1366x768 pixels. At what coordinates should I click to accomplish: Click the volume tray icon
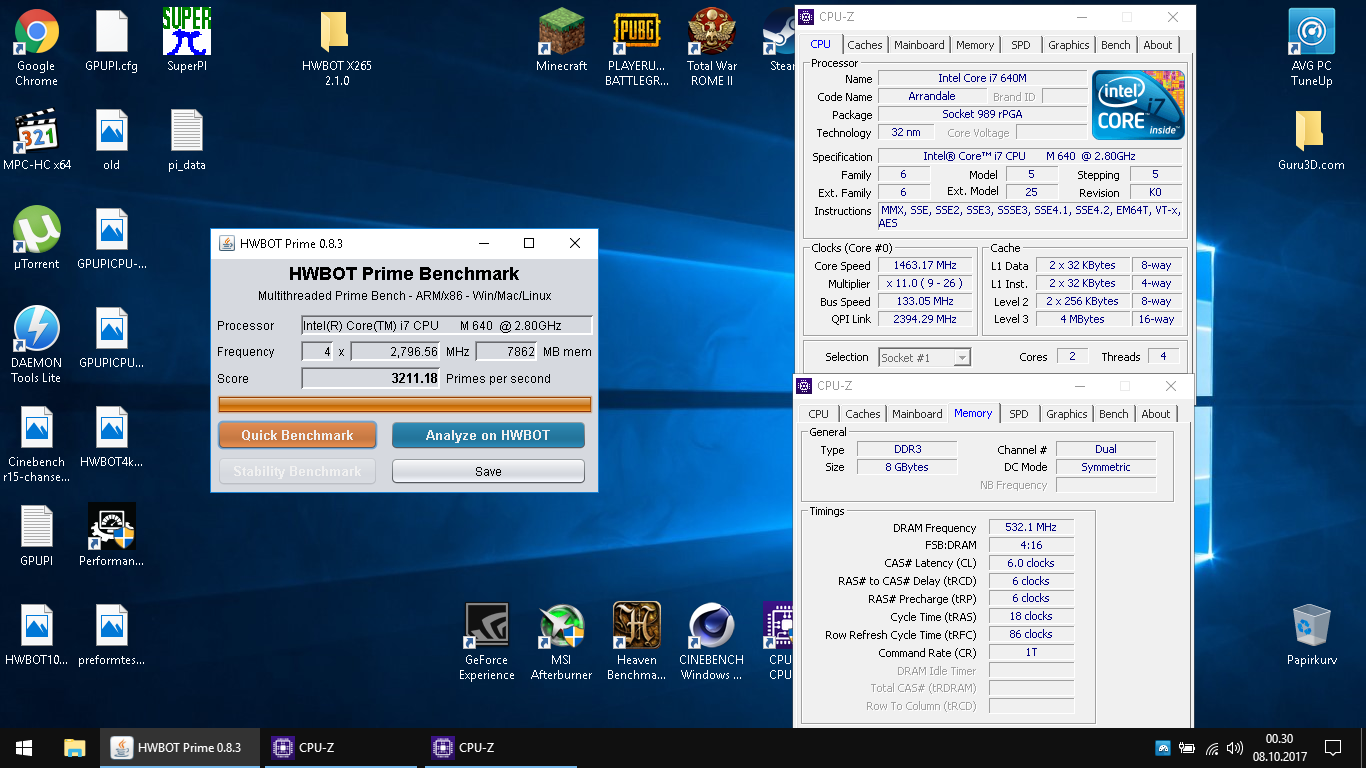[1235, 748]
